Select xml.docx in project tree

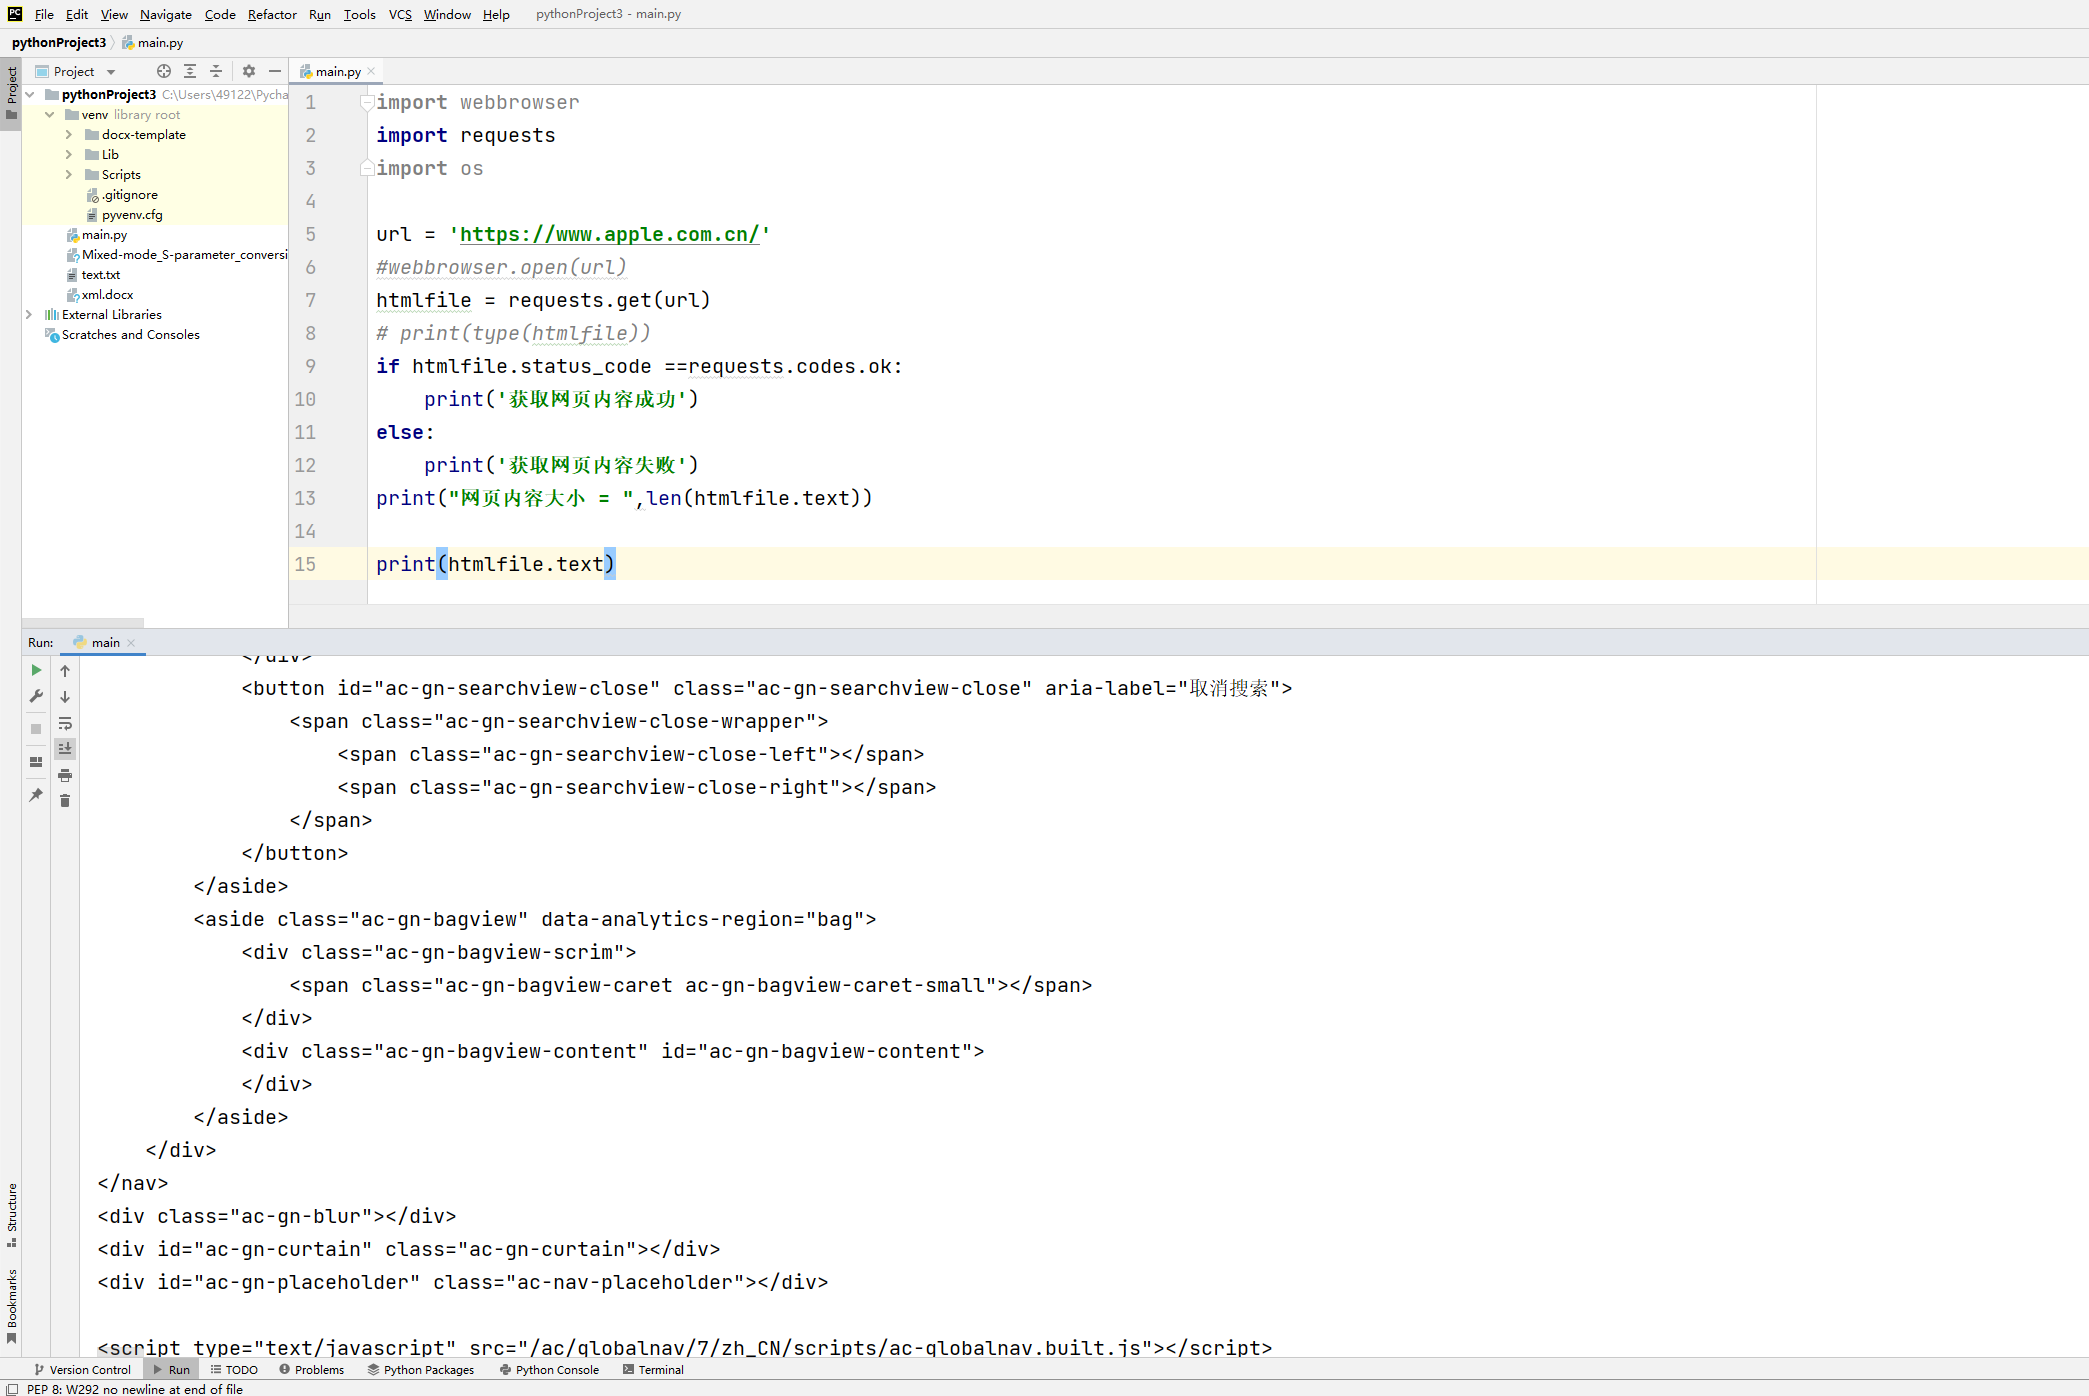(x=107, y=295)
